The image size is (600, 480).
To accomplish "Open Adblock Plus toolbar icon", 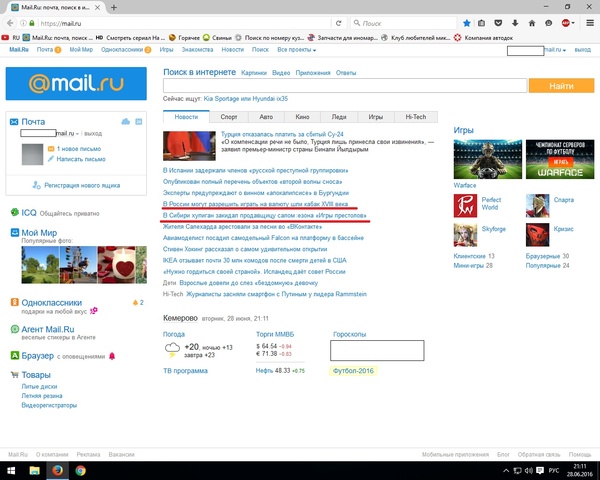I will (566, 23).
